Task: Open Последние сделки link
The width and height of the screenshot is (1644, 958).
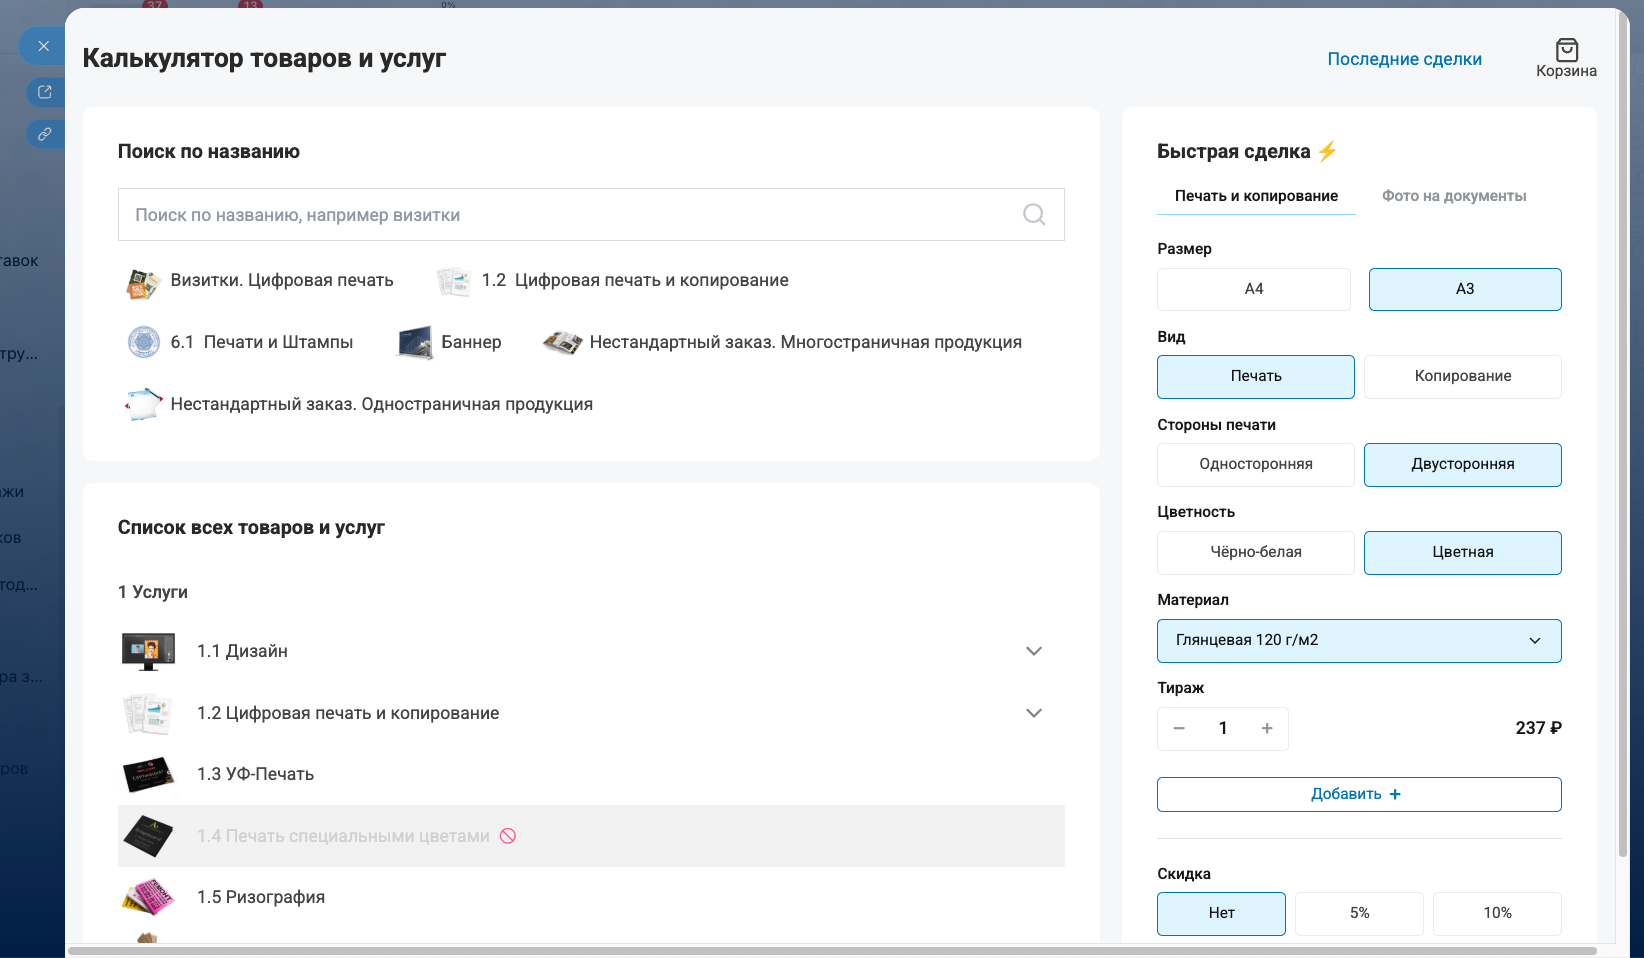Action: 1404,59
